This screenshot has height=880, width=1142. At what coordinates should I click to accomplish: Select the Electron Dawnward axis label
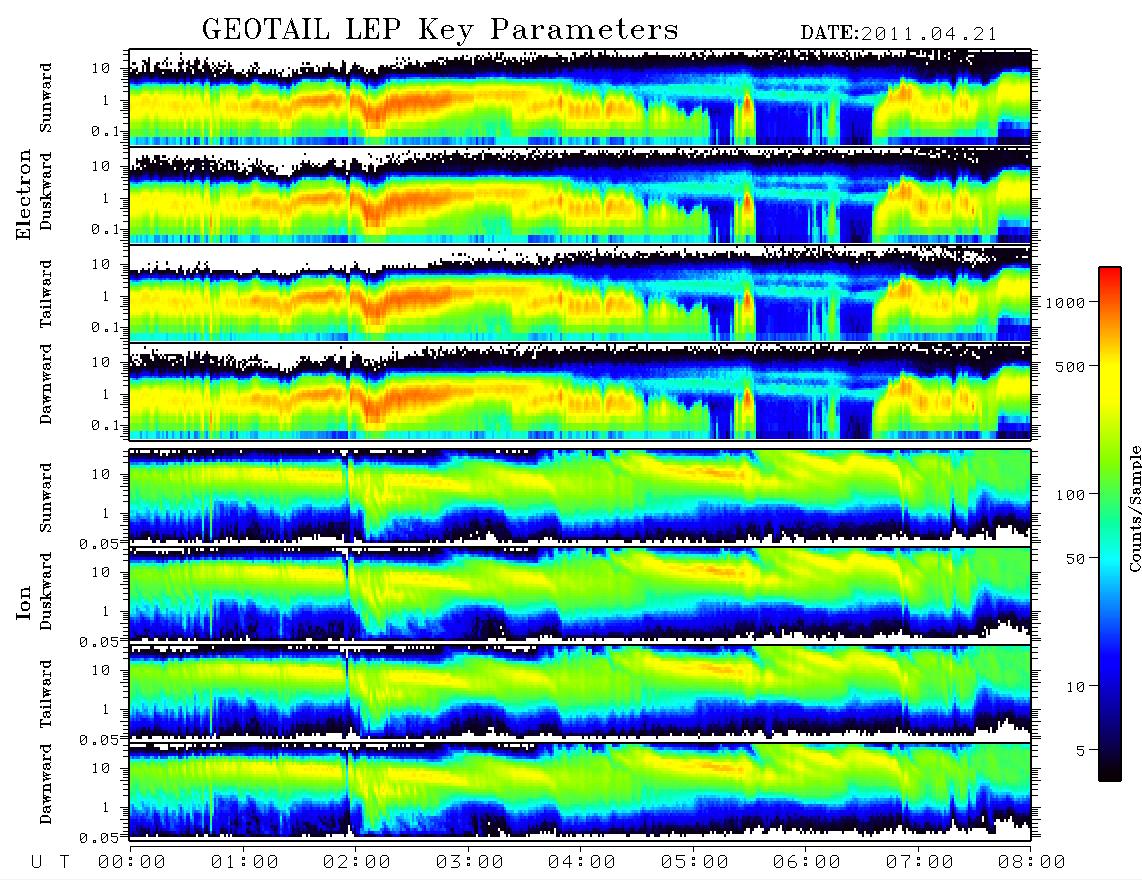(x=46, y=385)
